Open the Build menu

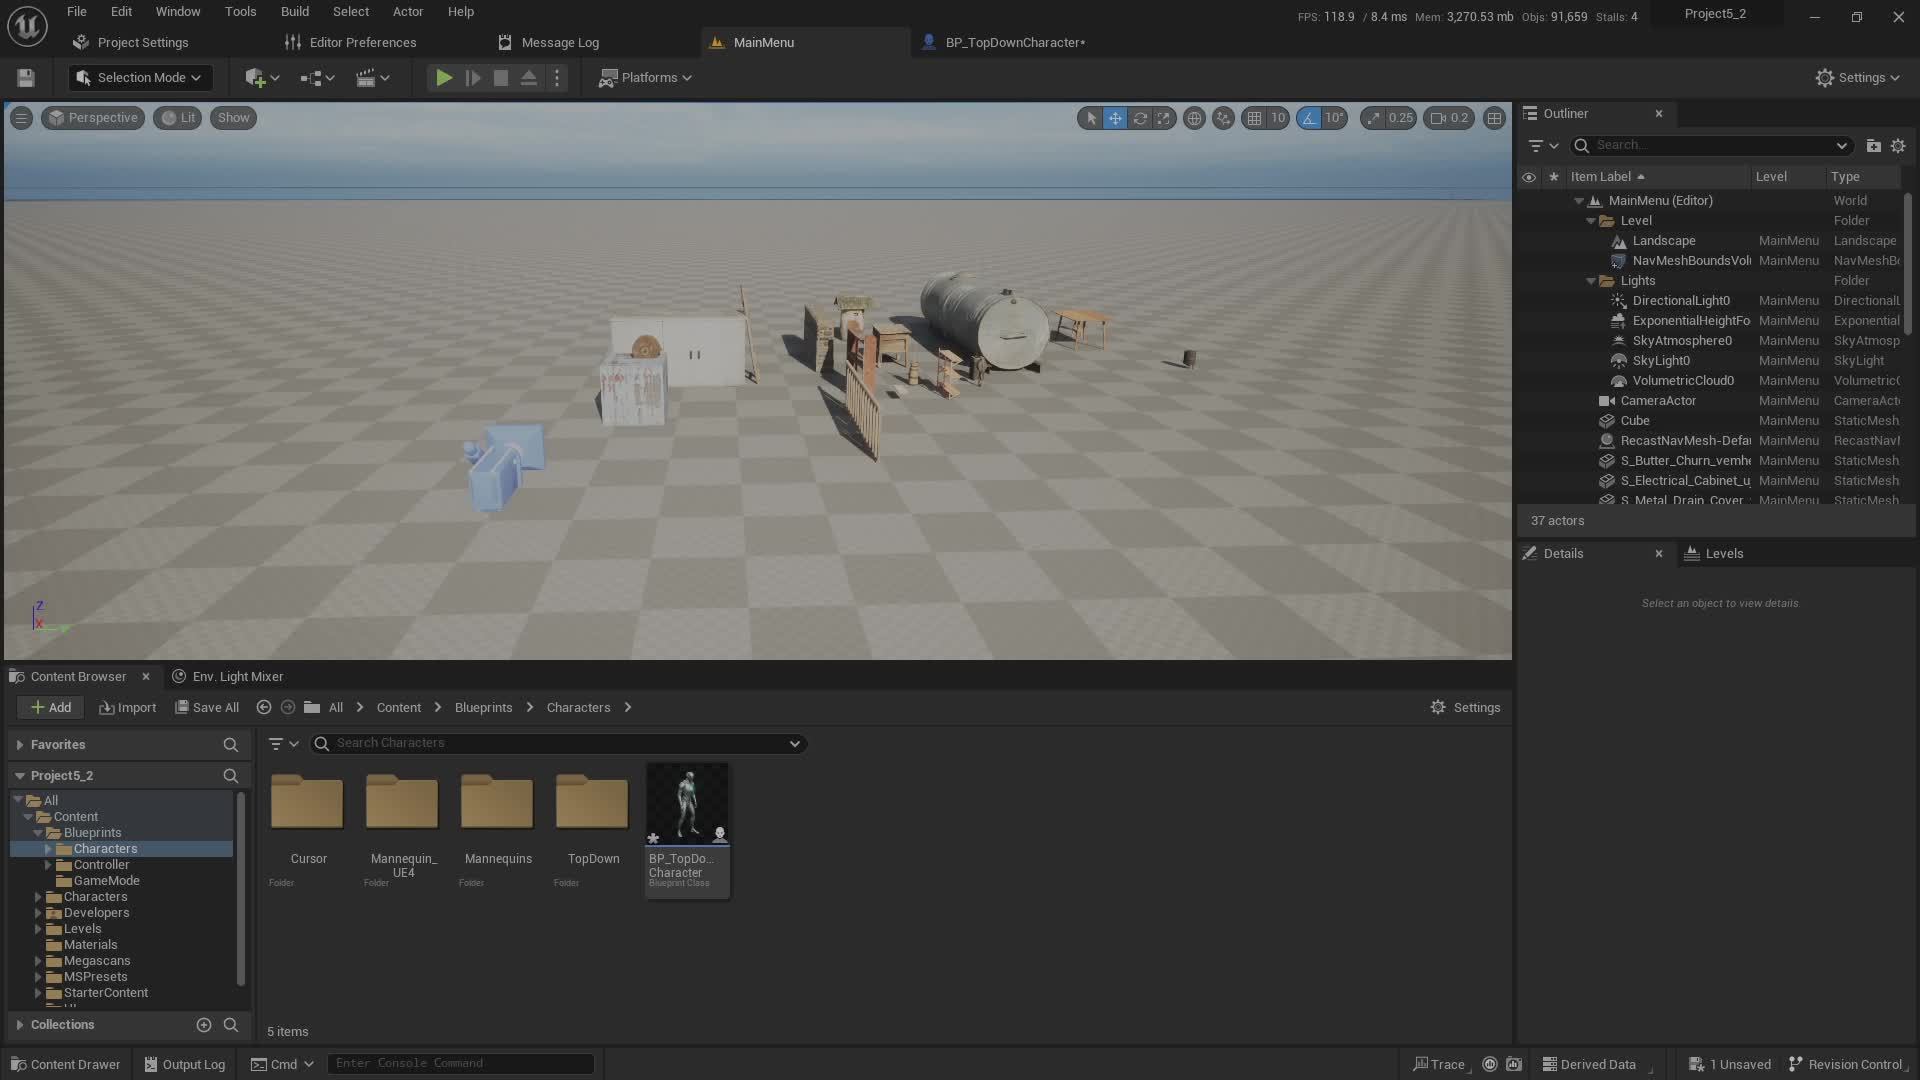(x=294, y=11)
